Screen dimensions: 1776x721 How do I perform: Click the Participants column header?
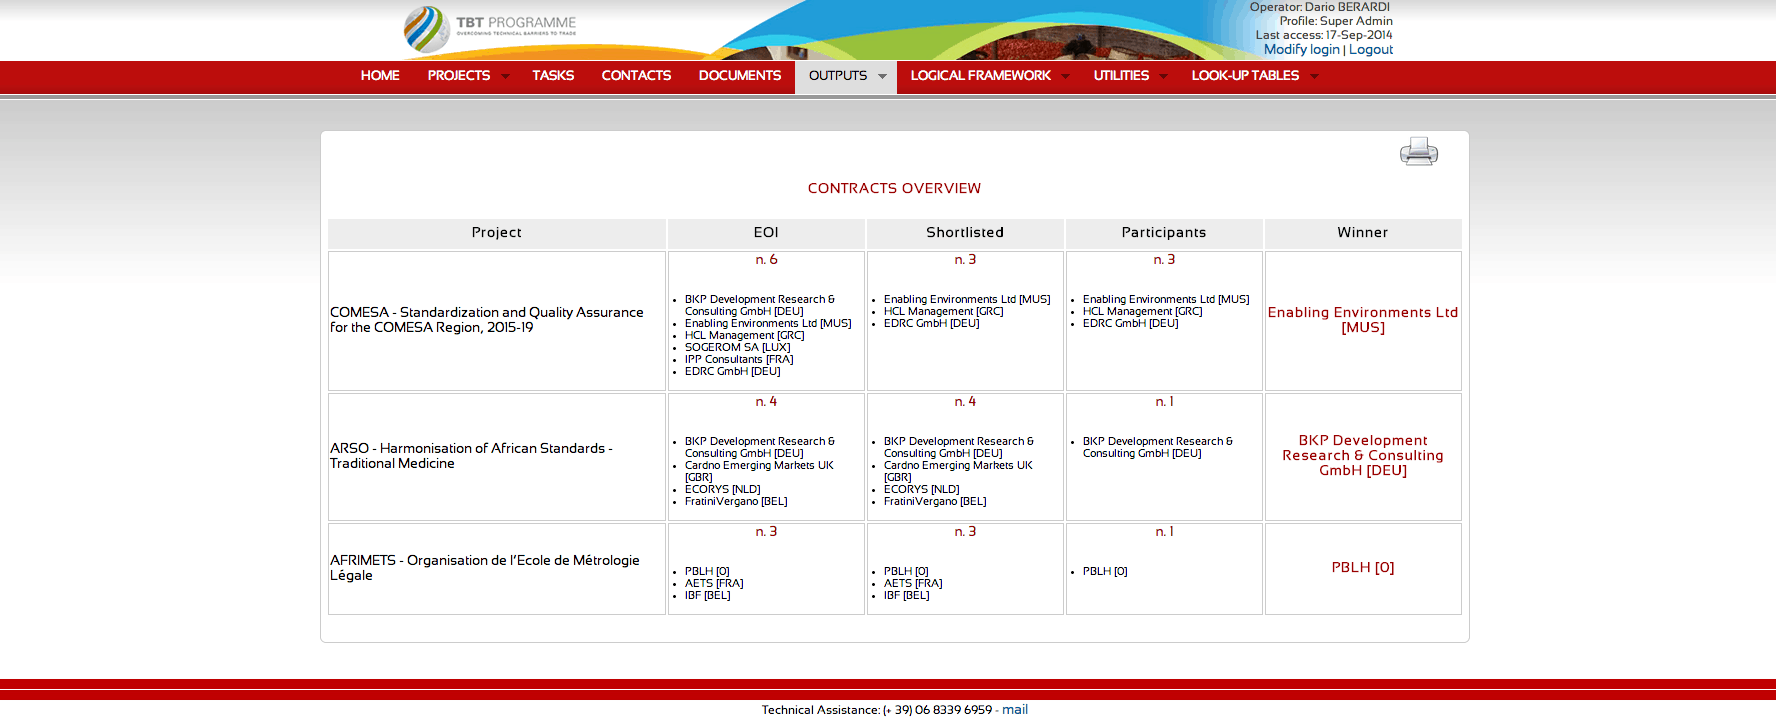coord(1164,233)
